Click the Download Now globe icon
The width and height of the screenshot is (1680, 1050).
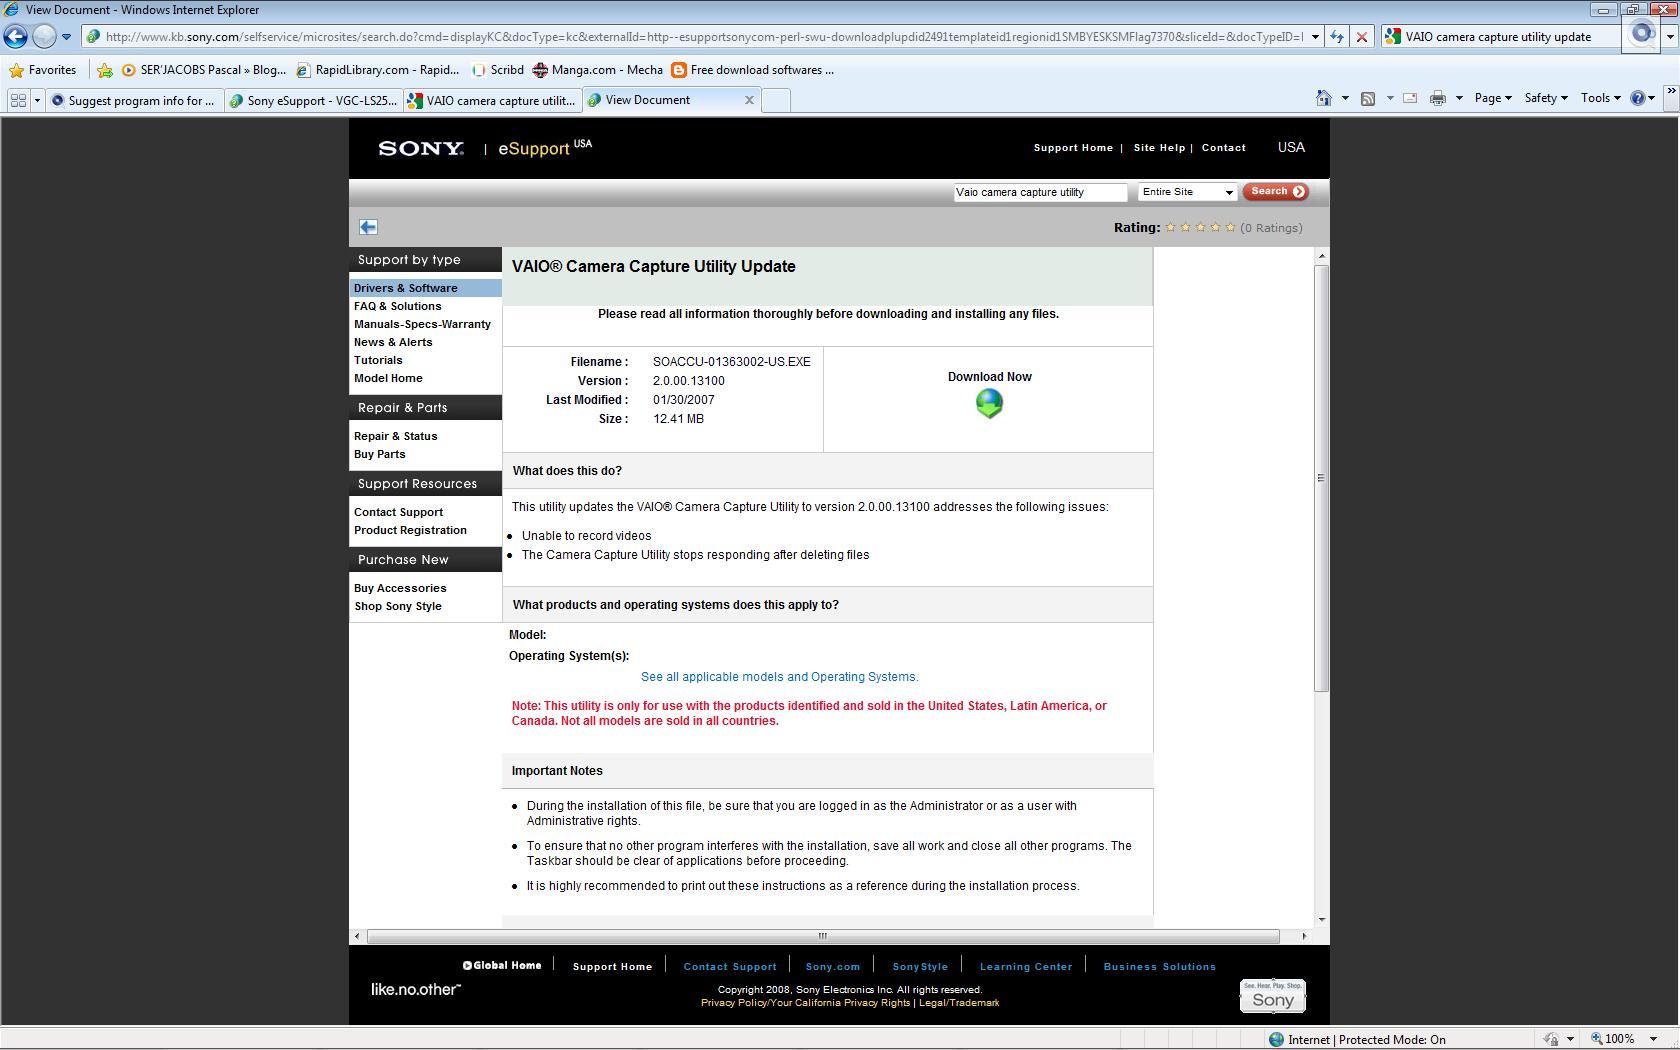pyautogui.click(x=989, y=404)
